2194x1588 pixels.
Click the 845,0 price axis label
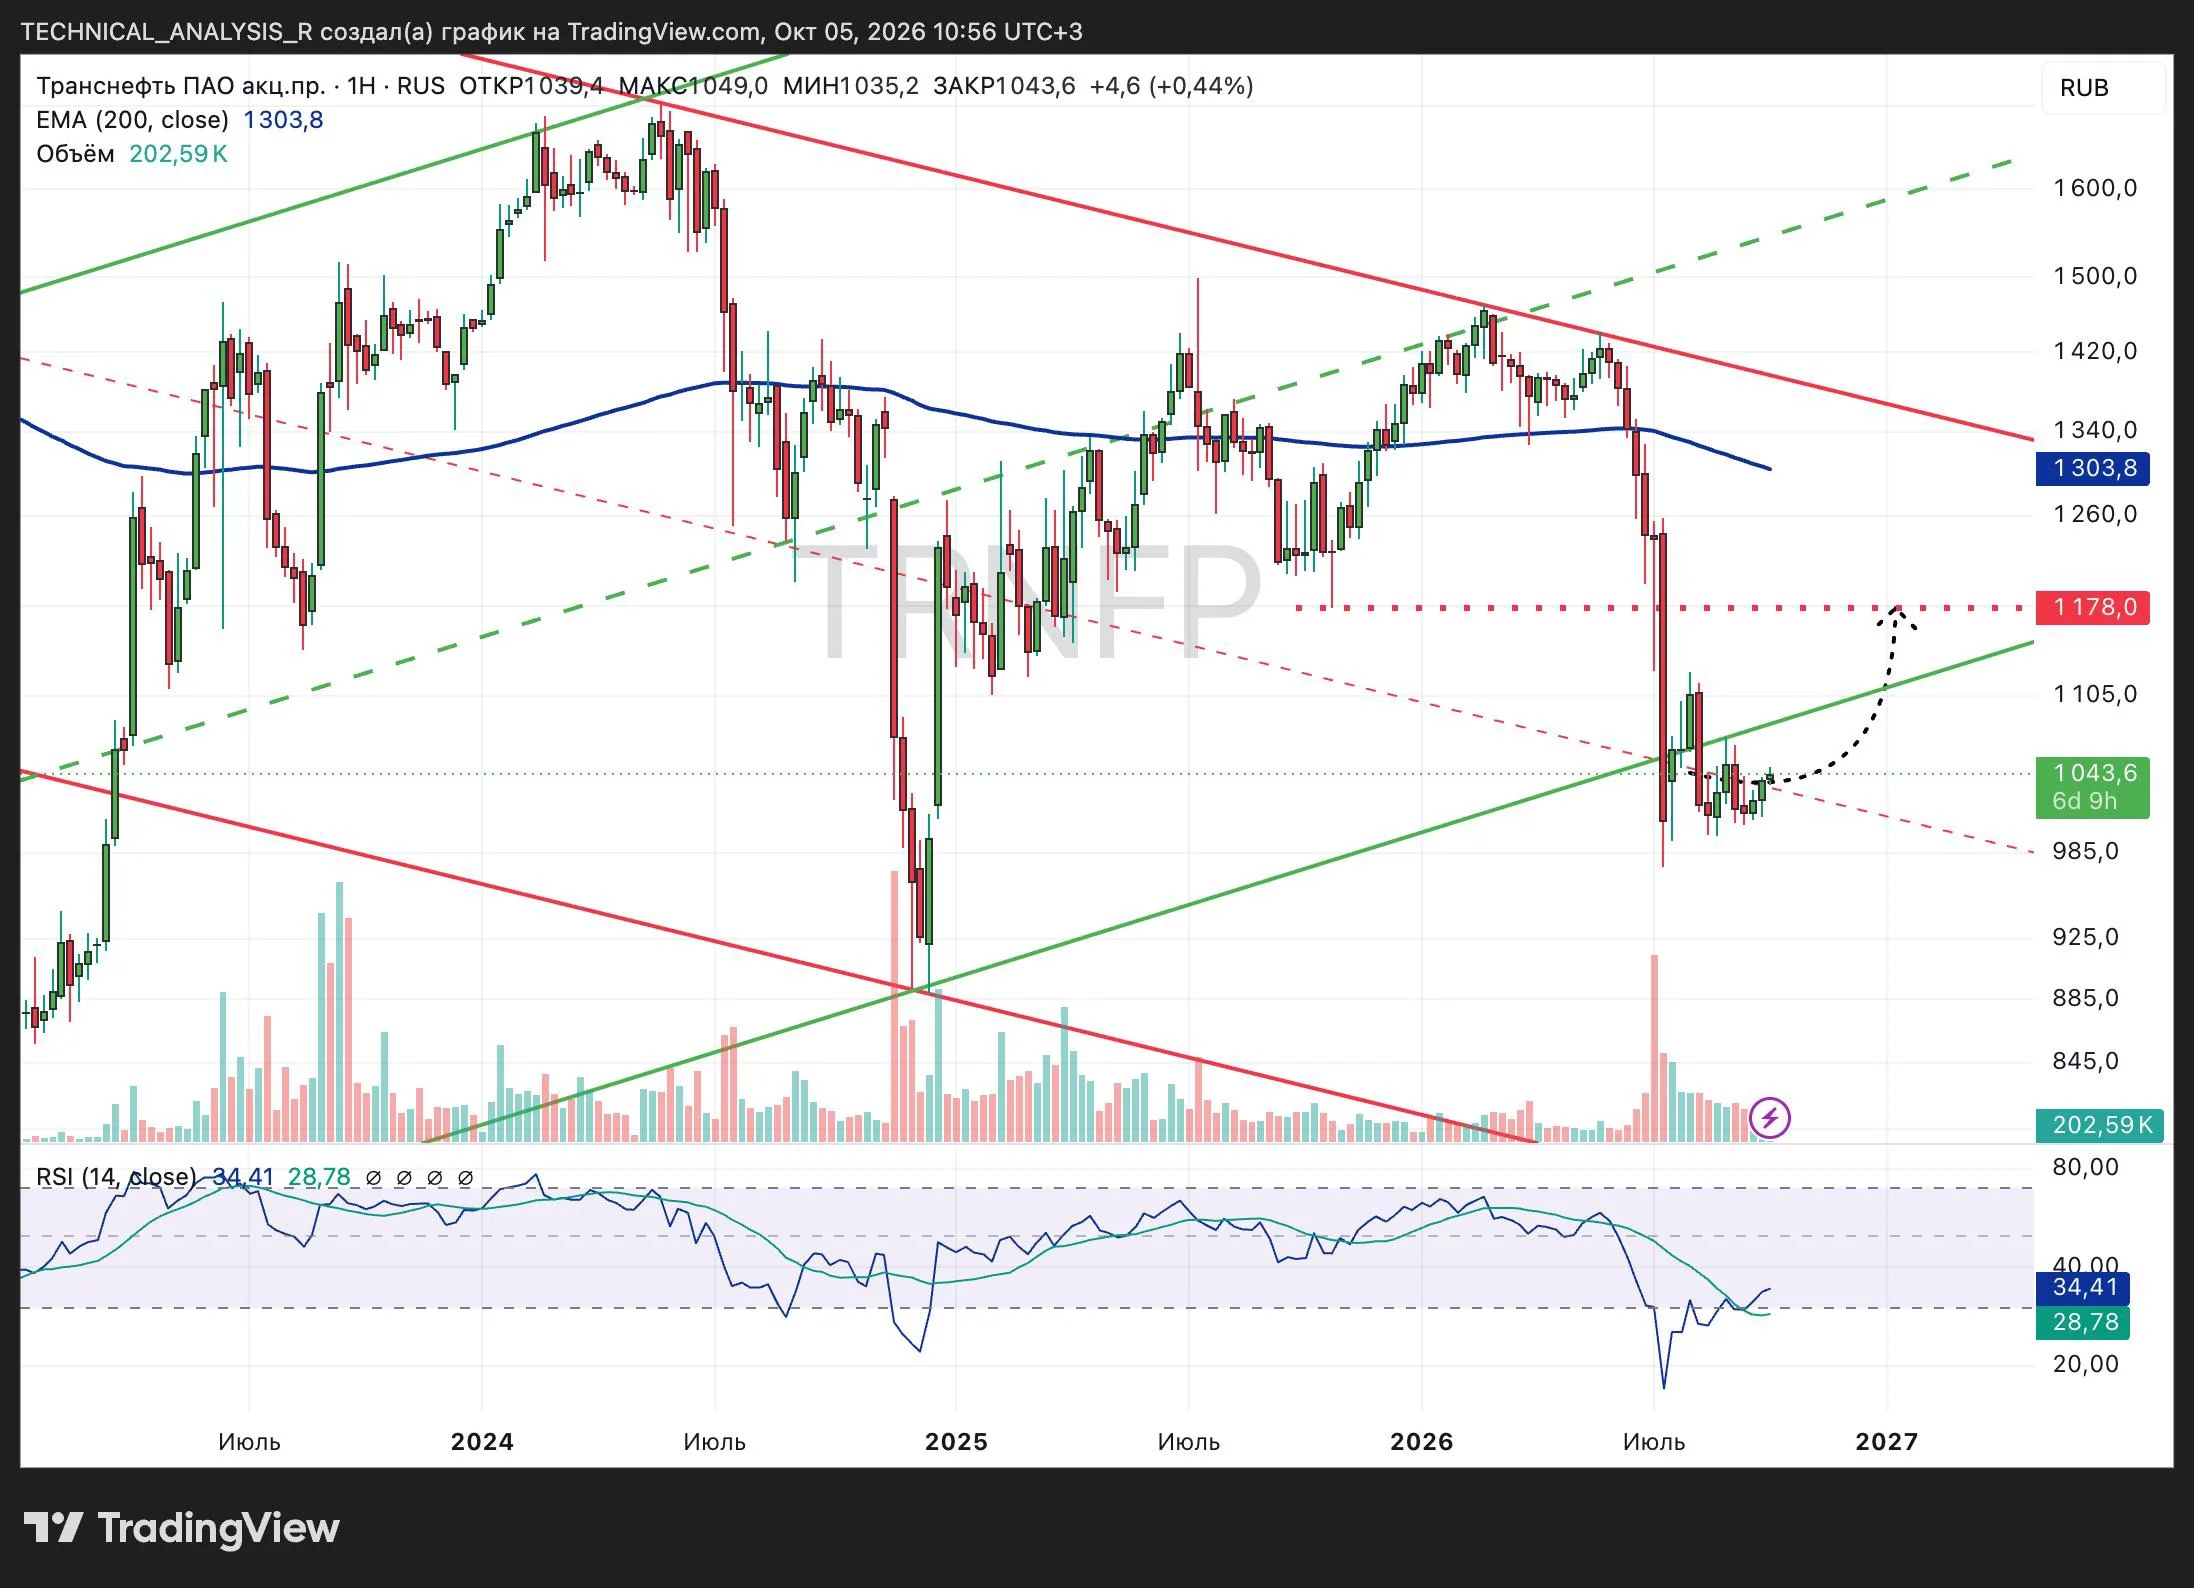point(2085,1061)
